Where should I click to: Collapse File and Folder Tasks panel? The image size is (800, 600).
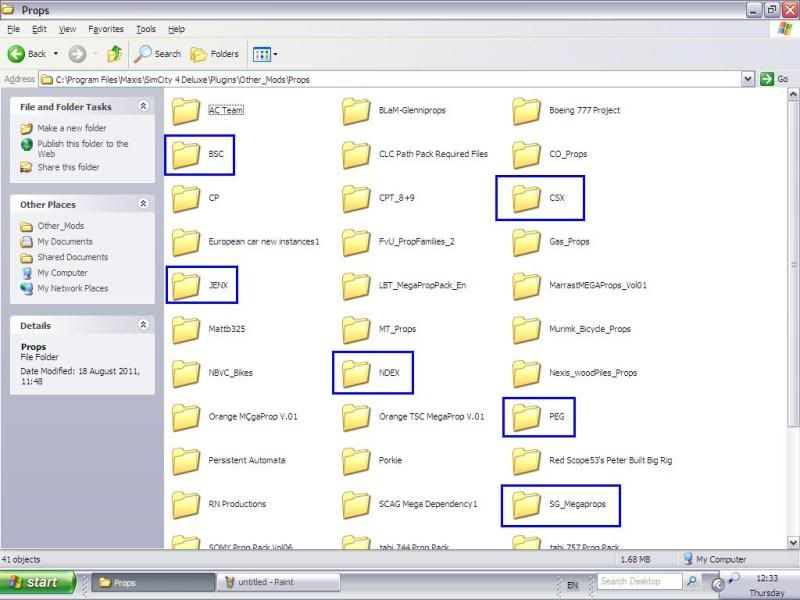point(143,106)
